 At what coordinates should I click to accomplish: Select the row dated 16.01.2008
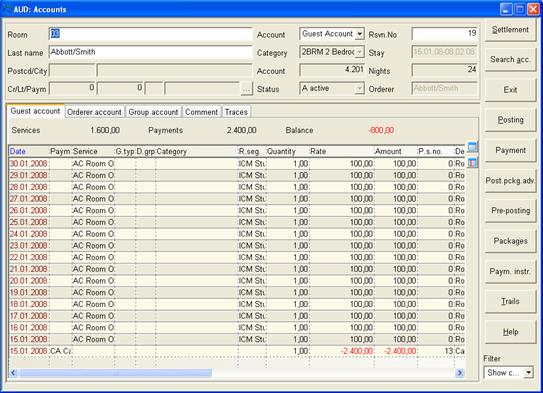237,328
